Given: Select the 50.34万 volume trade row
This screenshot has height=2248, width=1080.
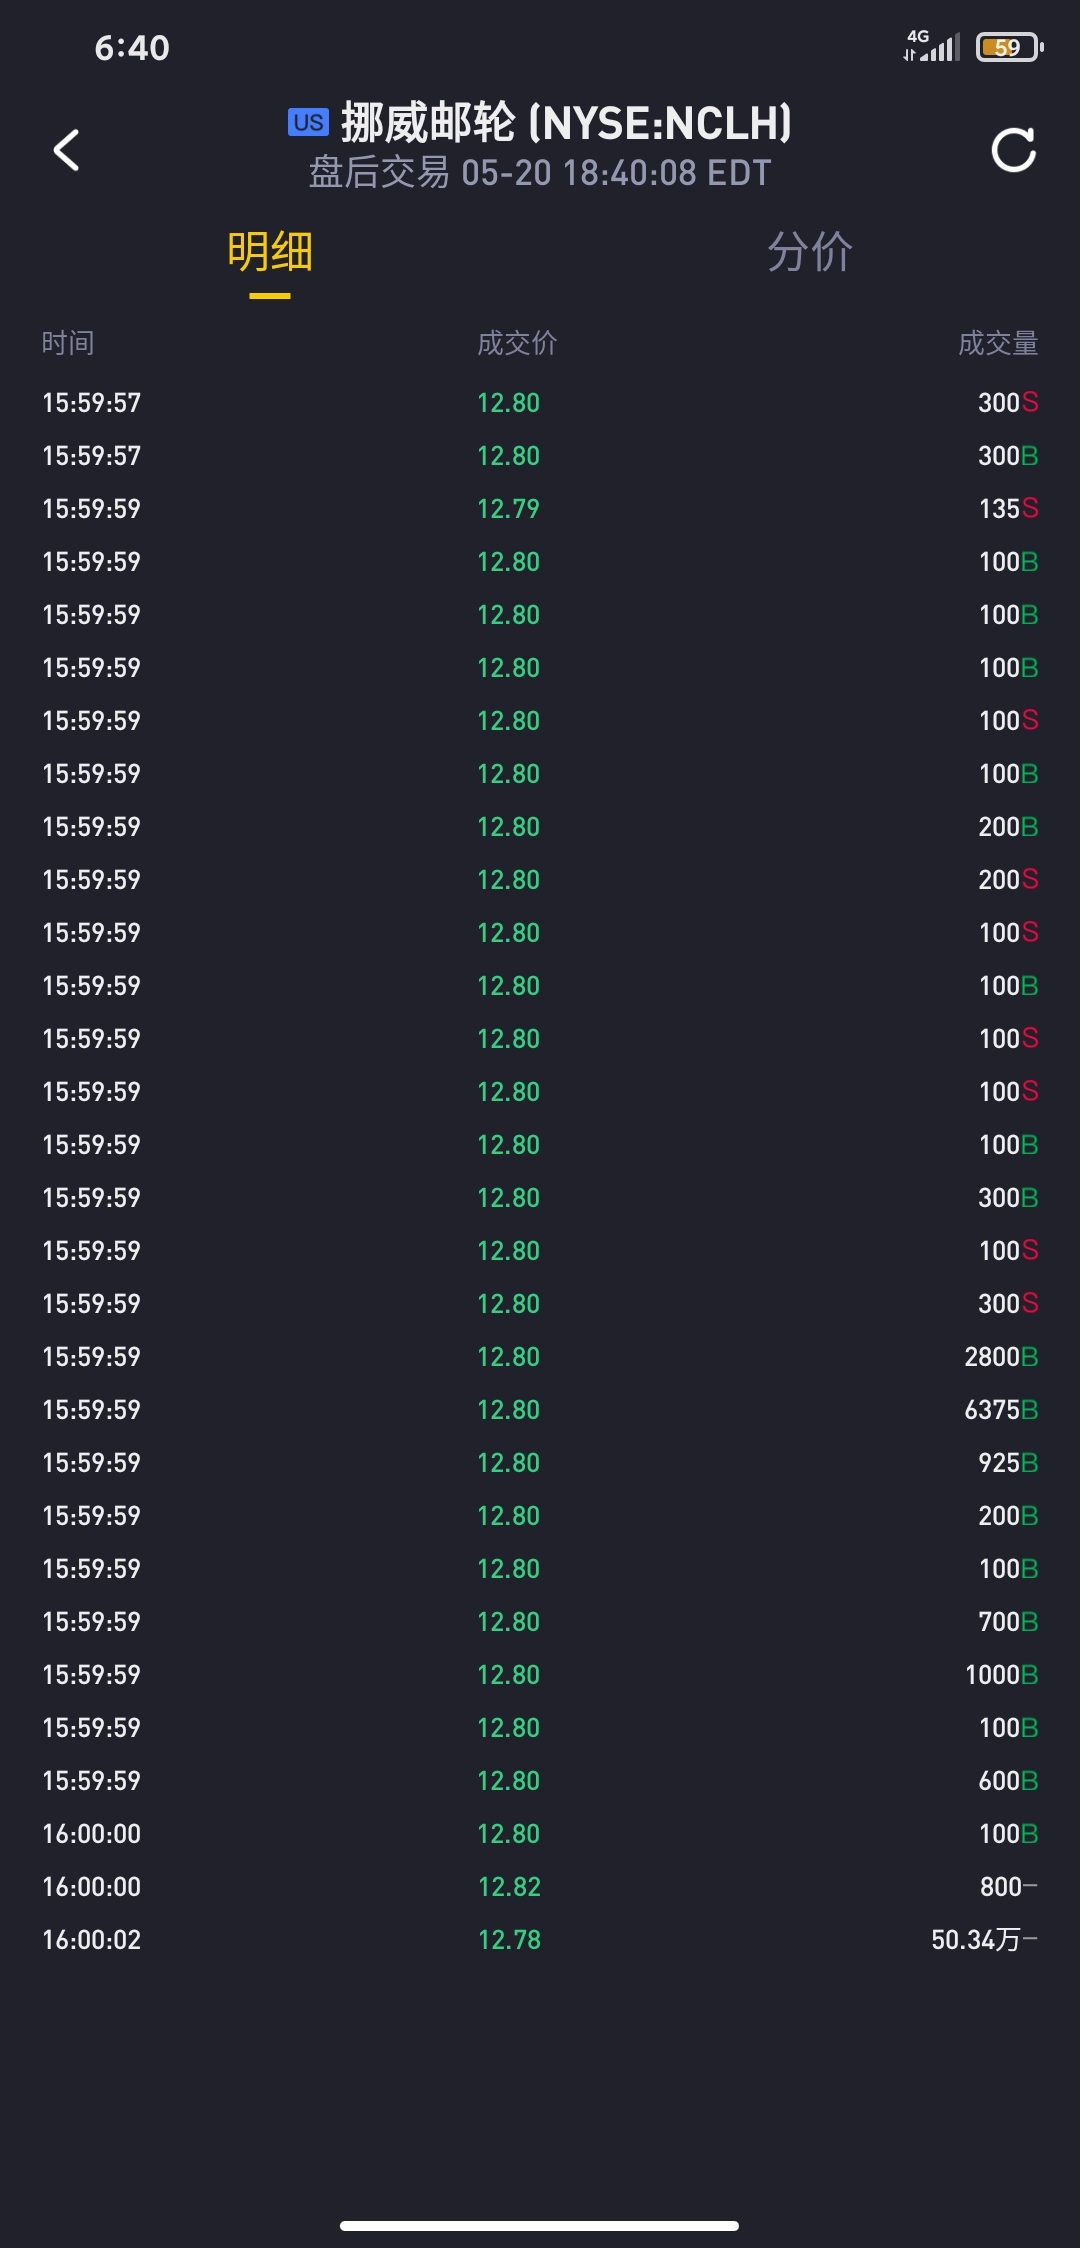Looking at the screenshot, I should pyautogui.click(x=540, y=1940).
